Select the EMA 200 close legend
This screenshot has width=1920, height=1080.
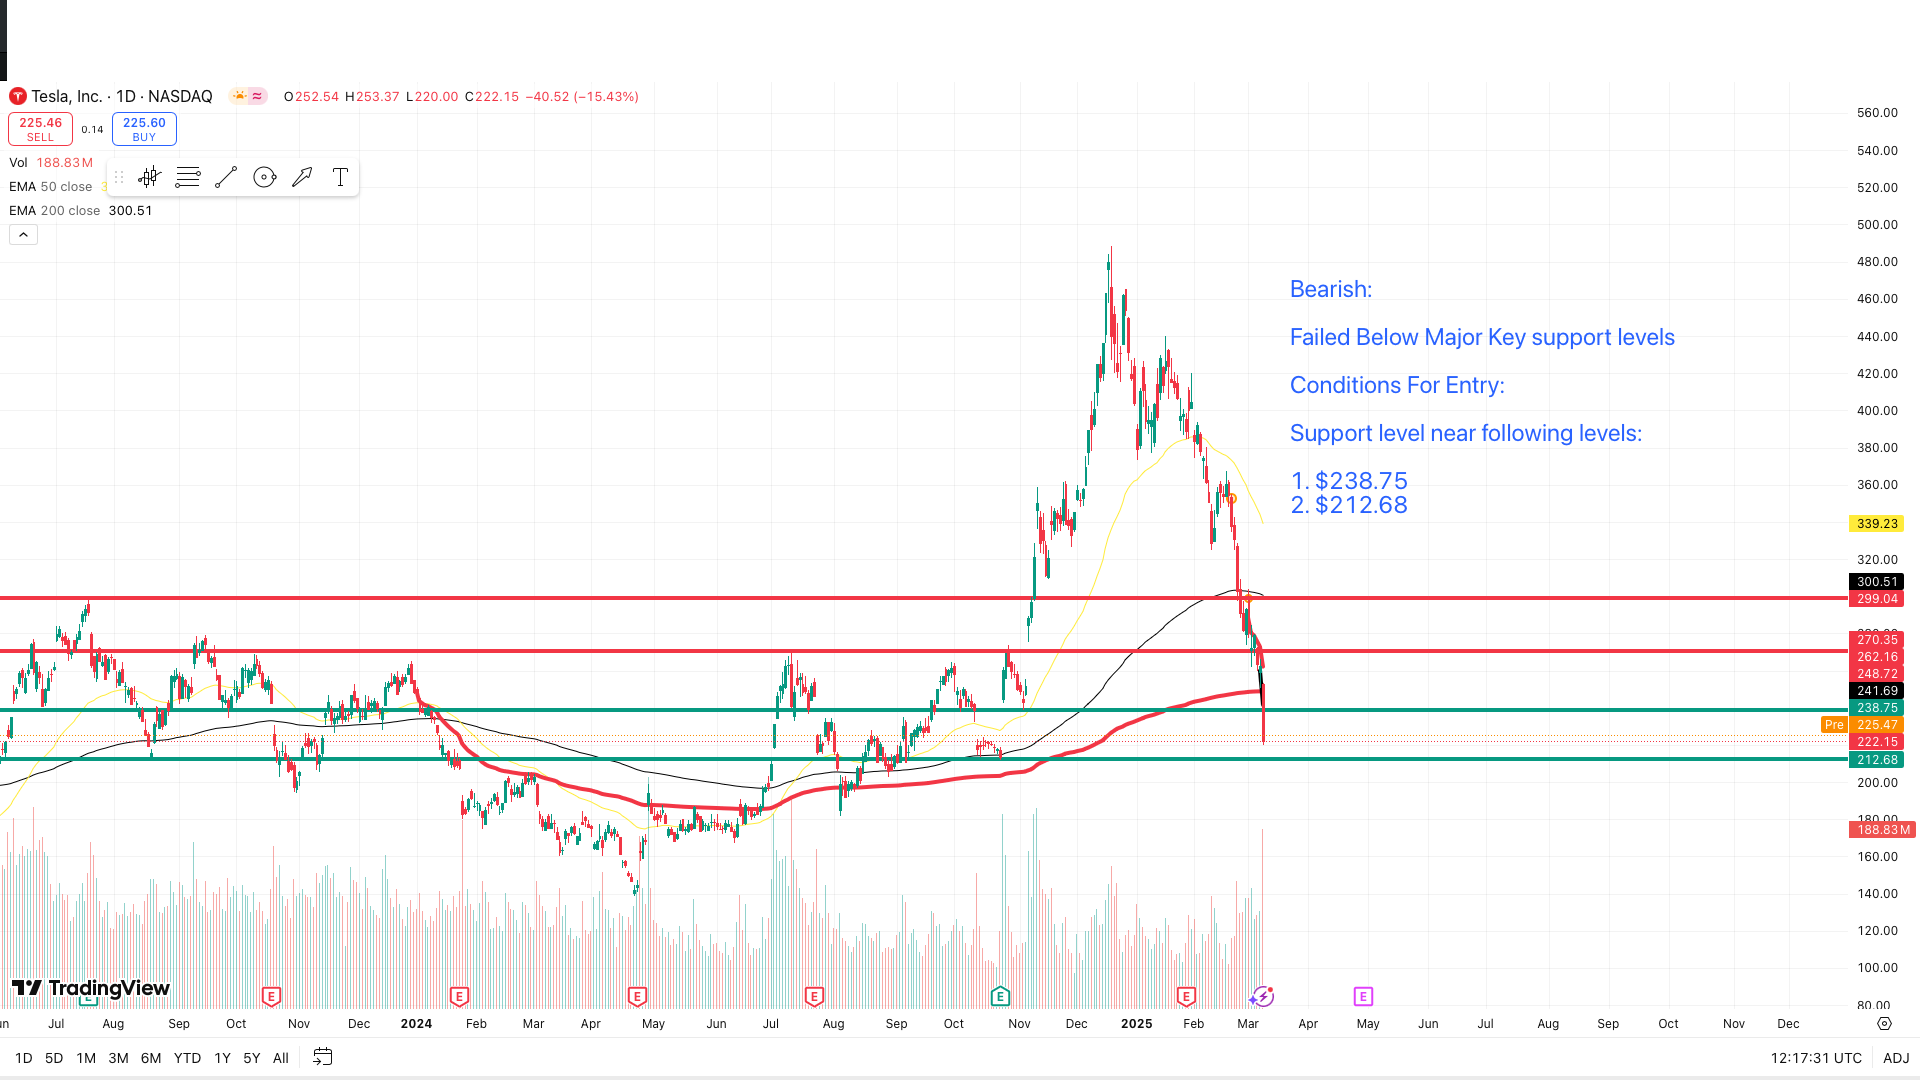[x=80, y=211]
